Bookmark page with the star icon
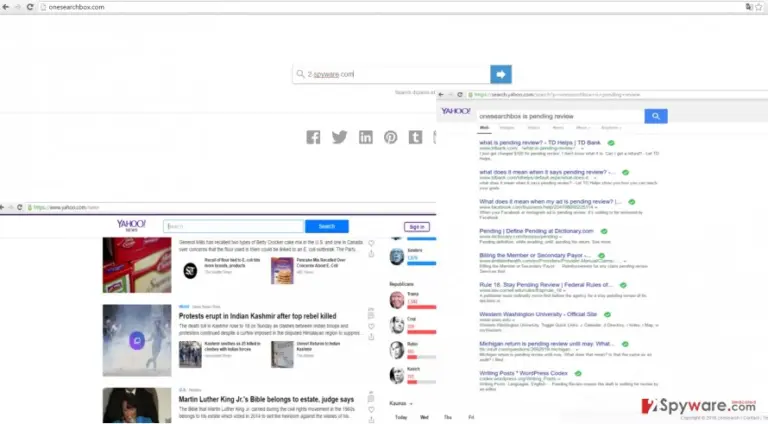Screen dimensions: 768x424 [x=759, y=7]
